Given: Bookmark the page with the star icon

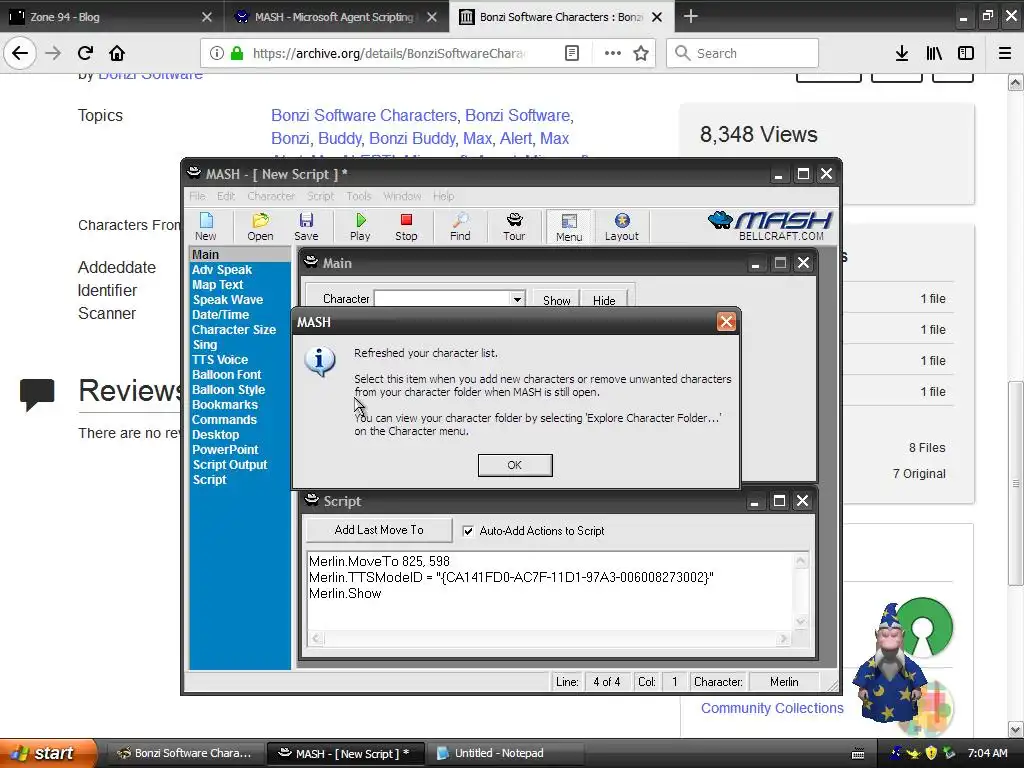Looking at the screenshot, I should 641,53.
